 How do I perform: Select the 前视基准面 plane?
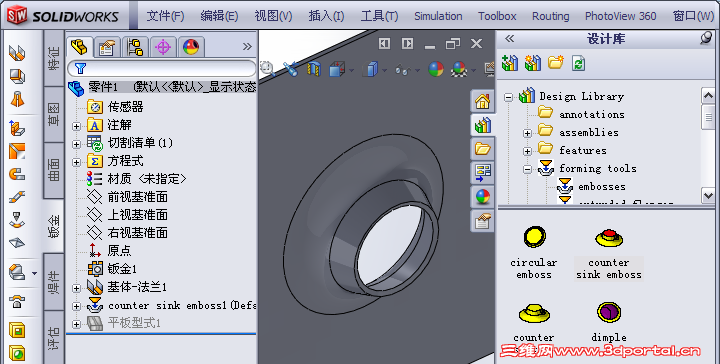(127, 197)
